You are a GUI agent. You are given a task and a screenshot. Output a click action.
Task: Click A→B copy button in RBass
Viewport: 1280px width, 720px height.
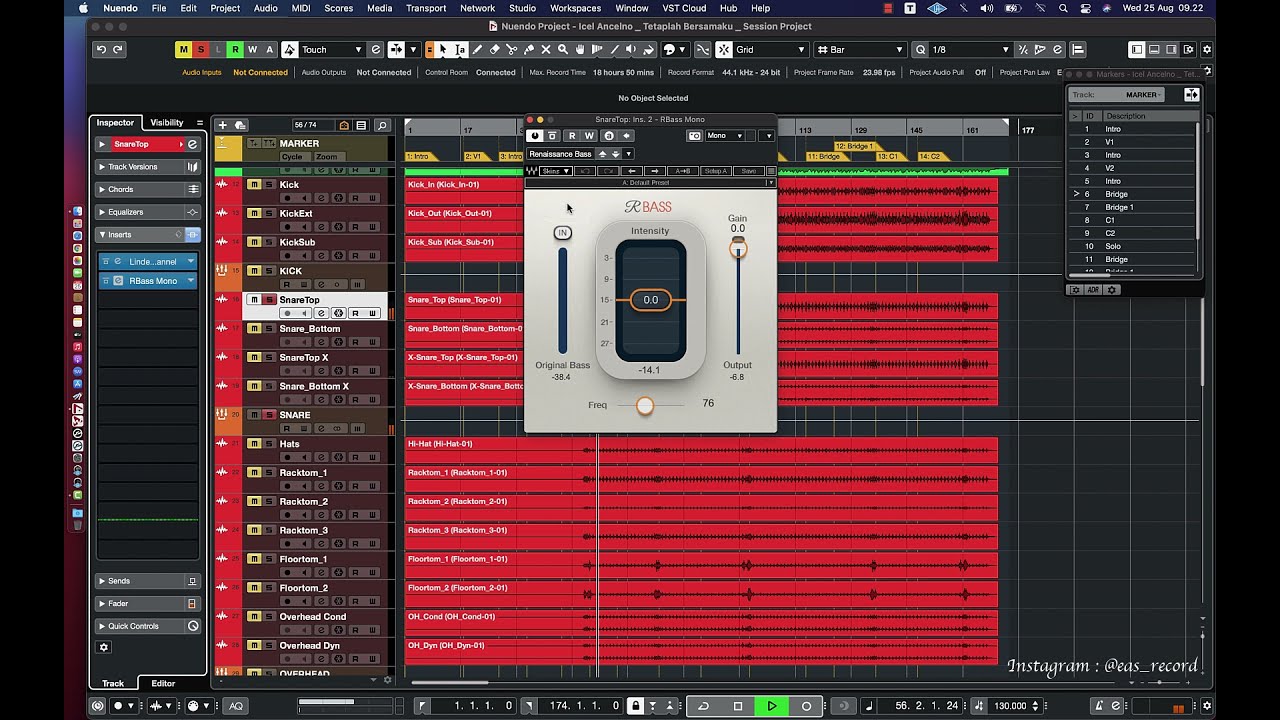(683, 171)
